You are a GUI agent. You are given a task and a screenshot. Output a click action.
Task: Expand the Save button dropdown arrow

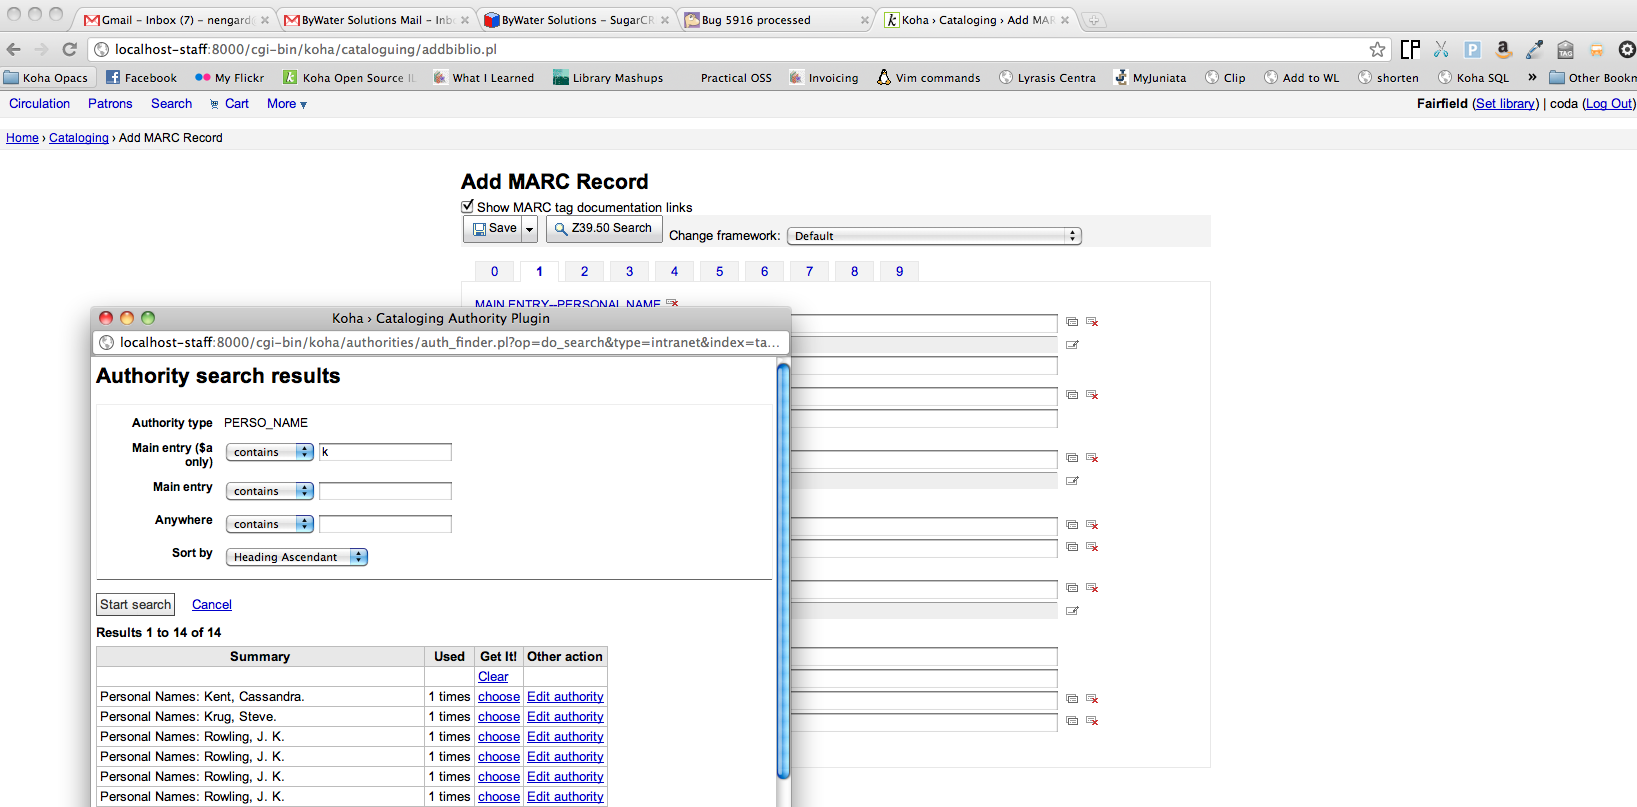pos(530,229)
